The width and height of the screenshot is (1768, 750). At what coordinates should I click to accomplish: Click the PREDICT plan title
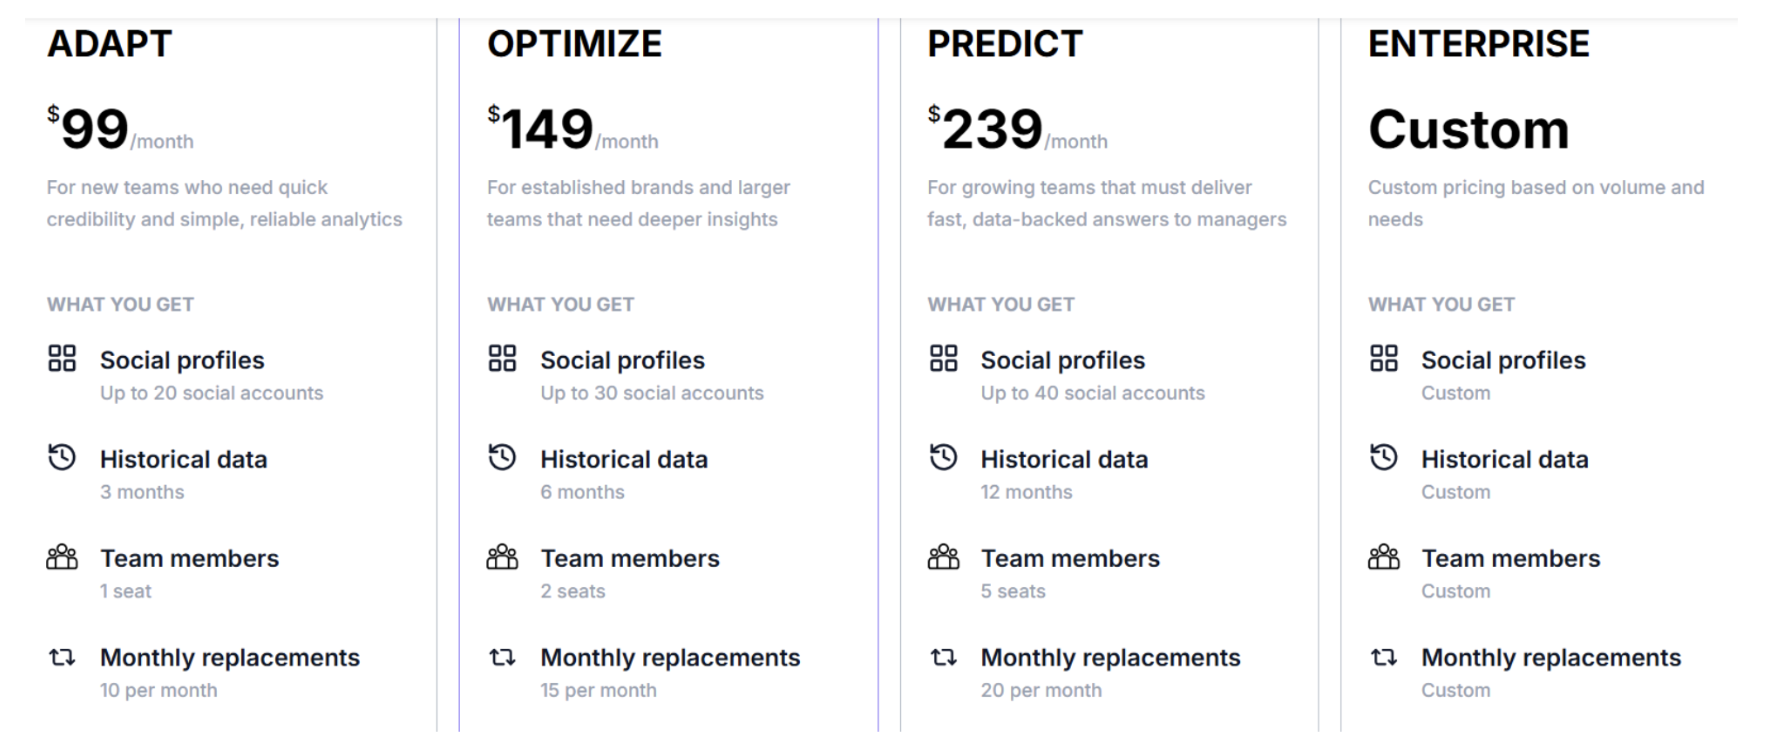coord(1004,44)
